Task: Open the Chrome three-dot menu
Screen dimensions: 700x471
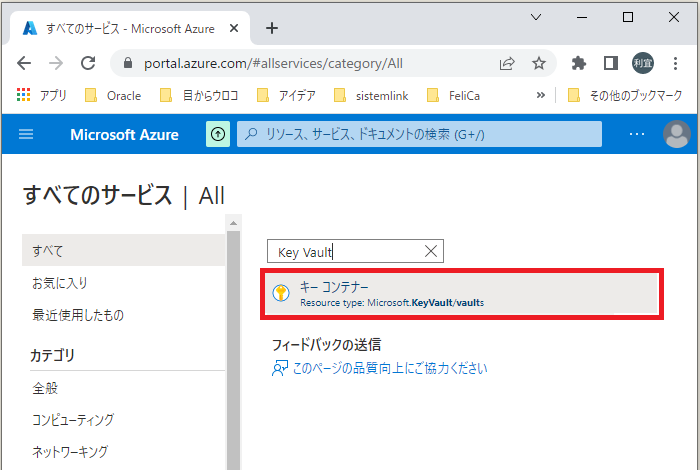Action: [x=675, y=63]
